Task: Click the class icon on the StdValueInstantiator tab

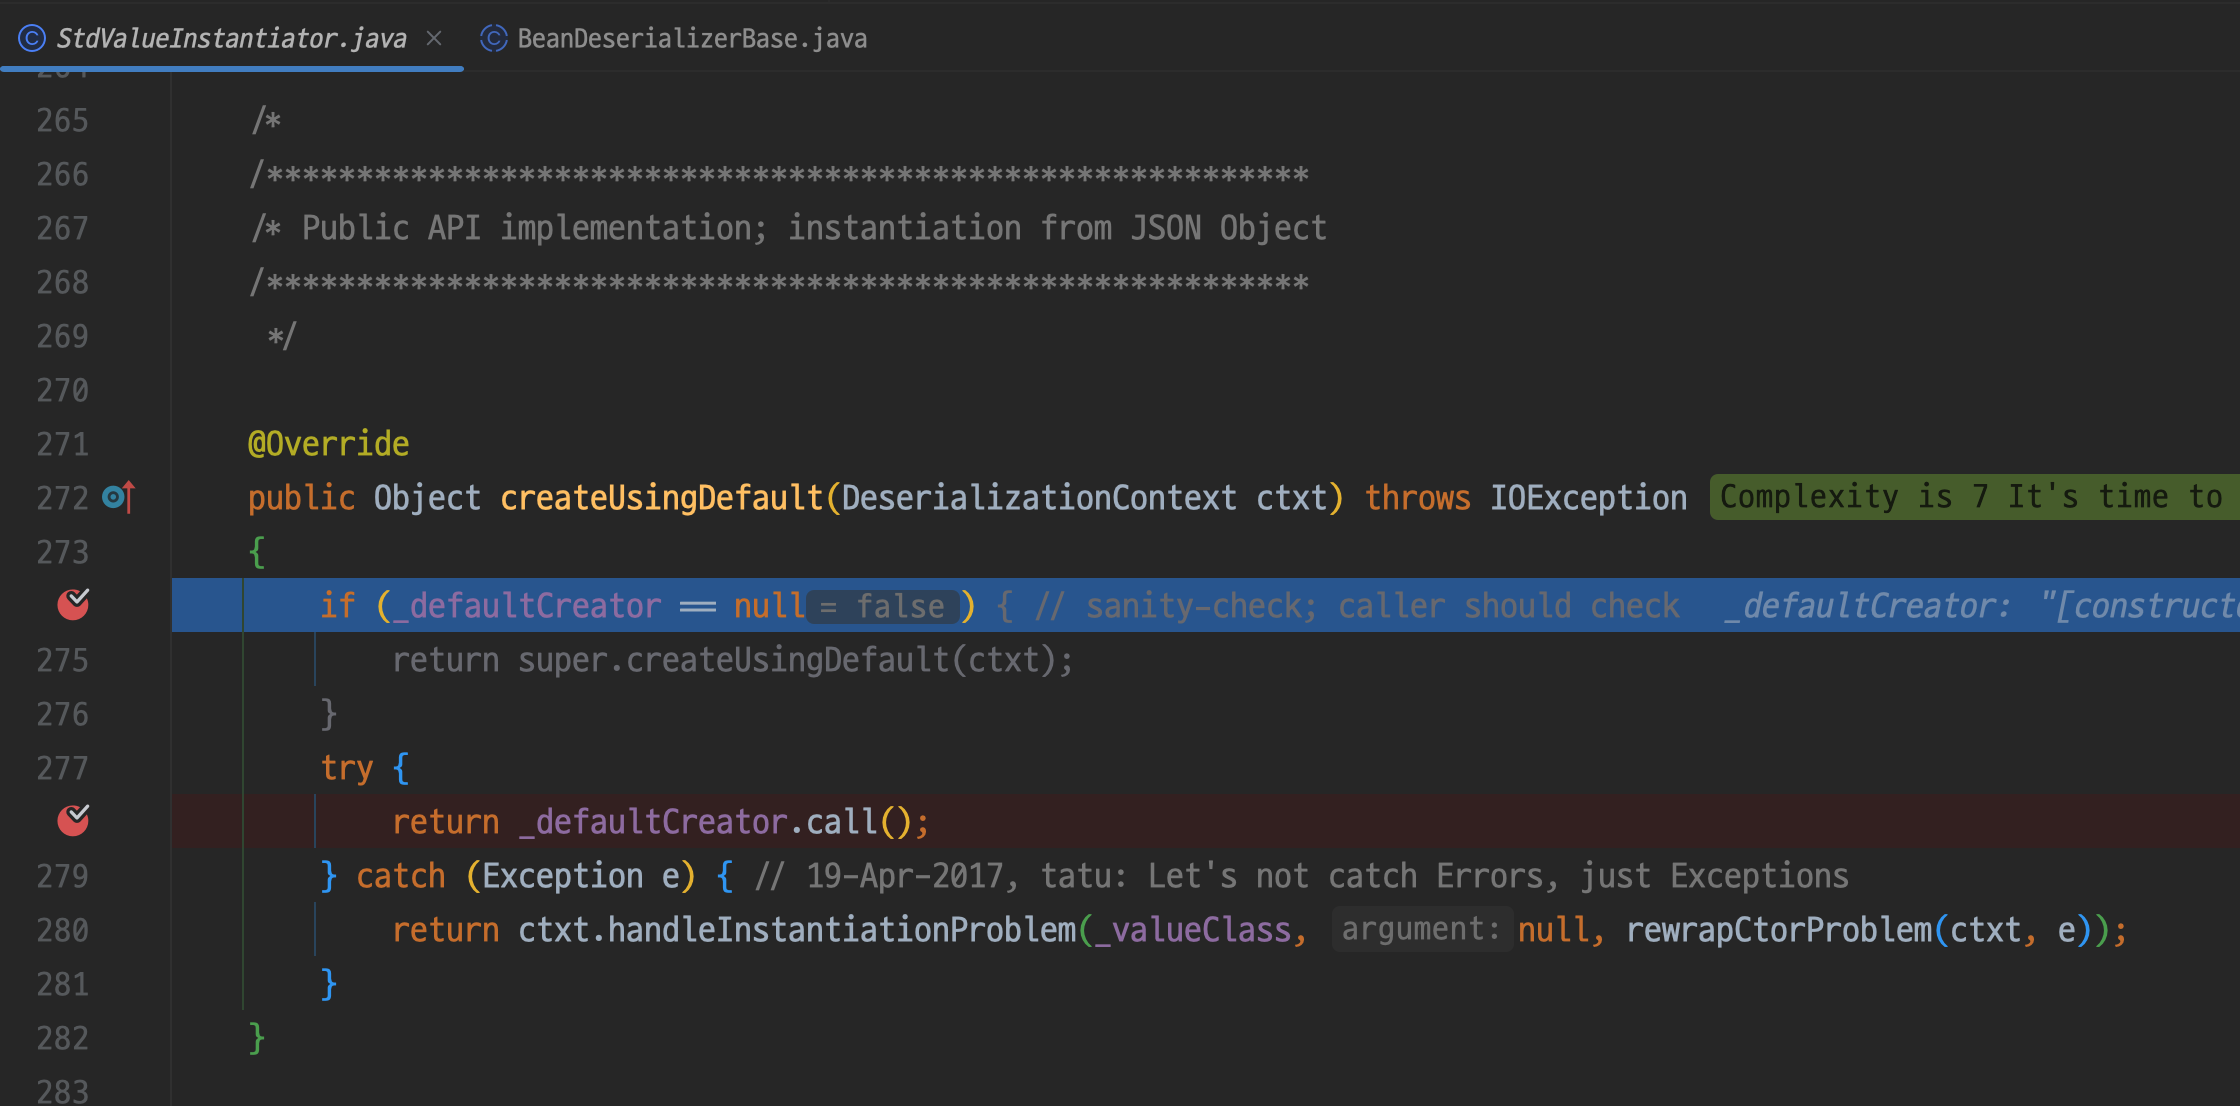Action: pos(32,38)
